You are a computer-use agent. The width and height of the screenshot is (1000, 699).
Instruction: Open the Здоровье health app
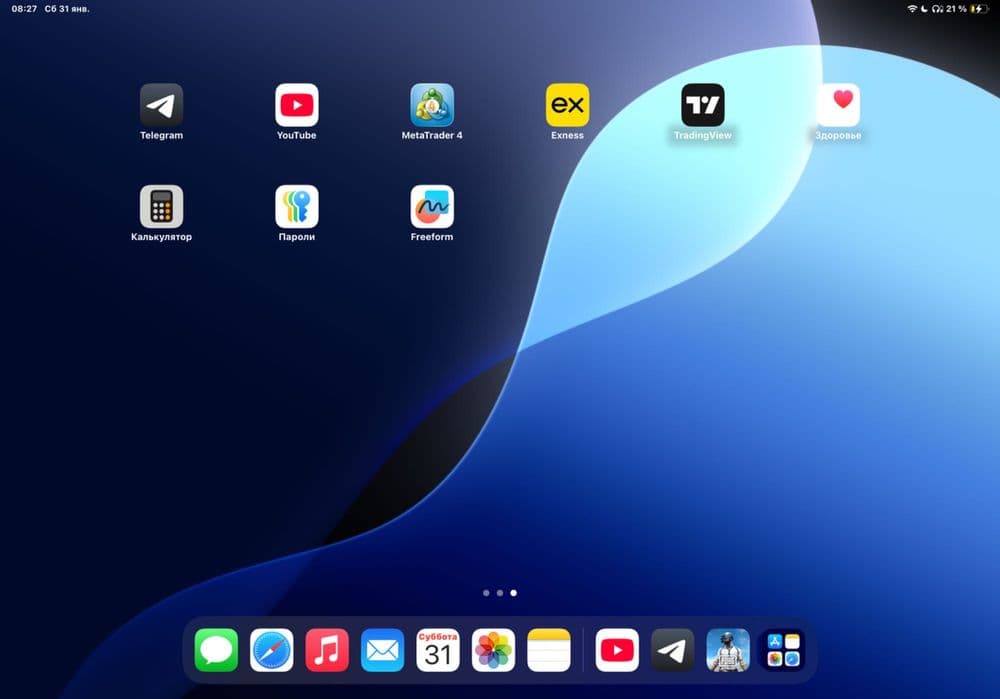tap(838, 105)
